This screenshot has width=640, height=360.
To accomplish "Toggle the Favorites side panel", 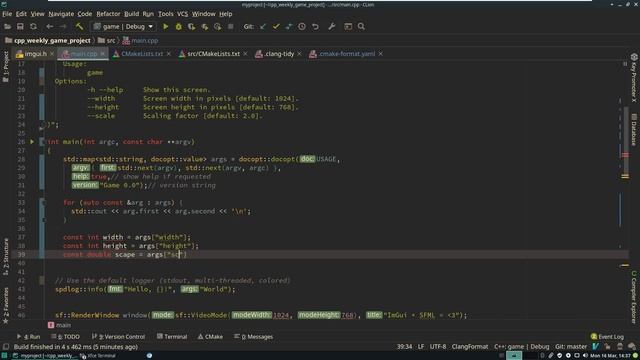I will [5, 306].
